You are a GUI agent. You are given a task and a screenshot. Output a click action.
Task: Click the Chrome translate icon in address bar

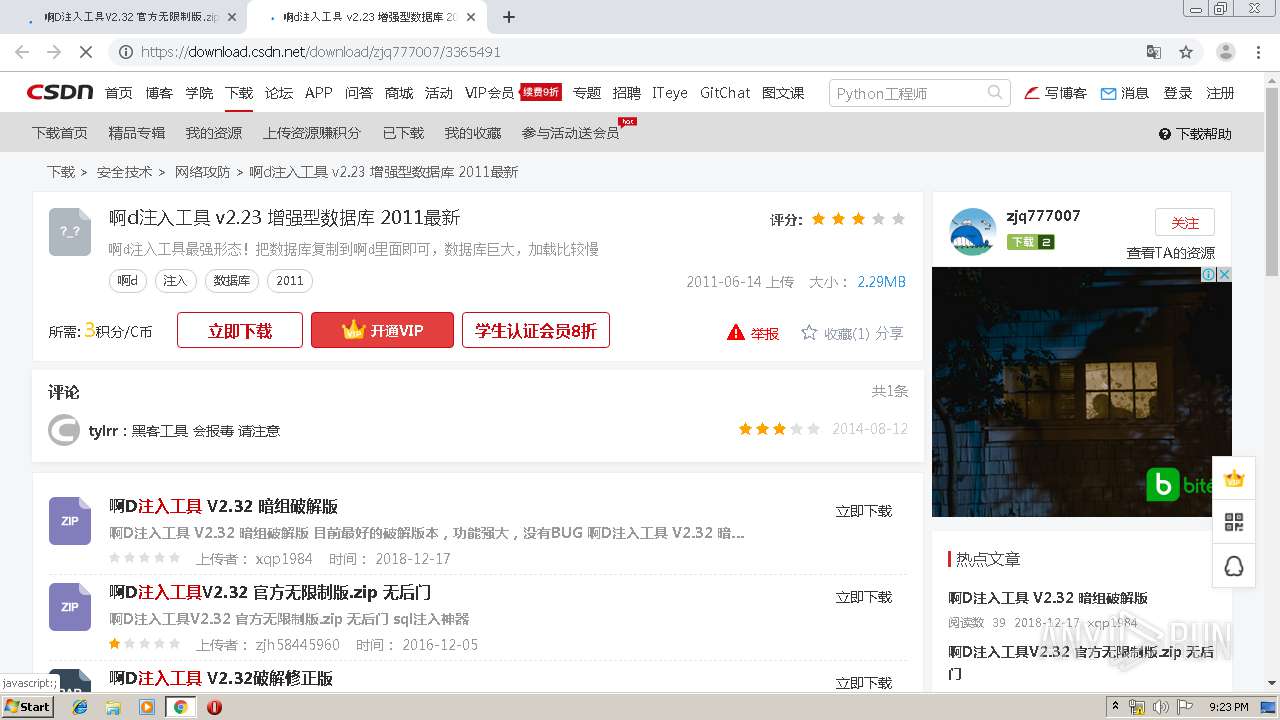pyautogui.click(x=1154, y=52)
